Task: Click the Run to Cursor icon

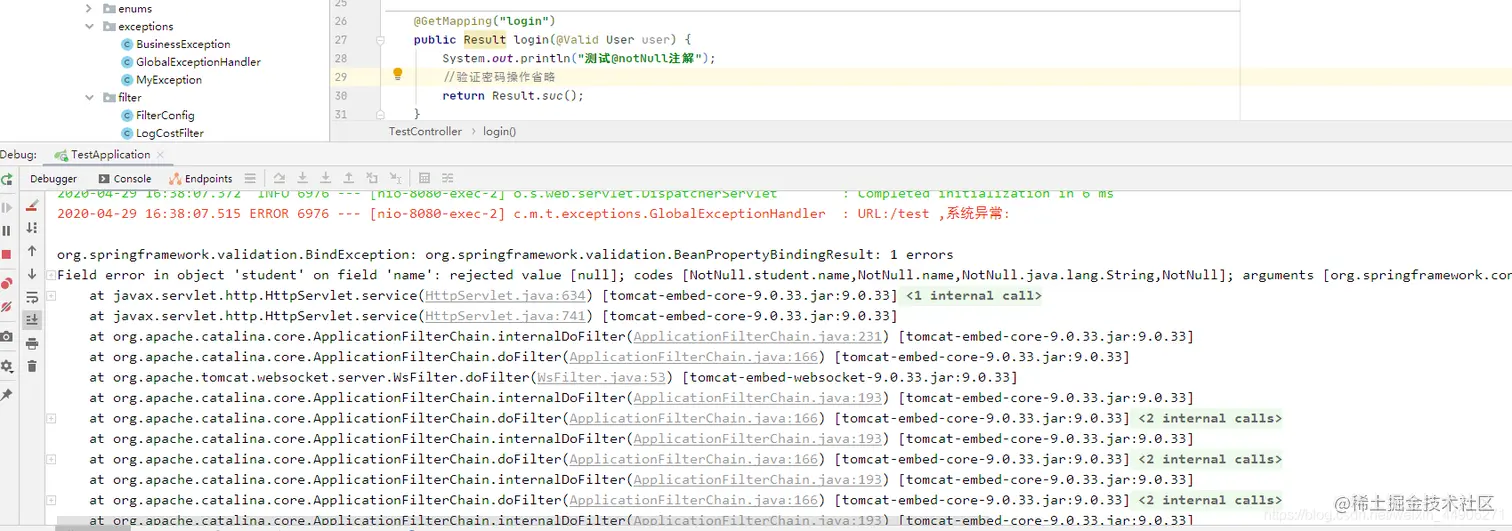Action: tap(396, 179)
